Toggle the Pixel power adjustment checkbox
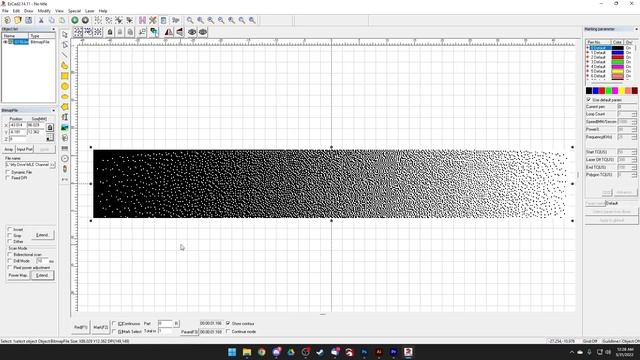 pos(10,268)
